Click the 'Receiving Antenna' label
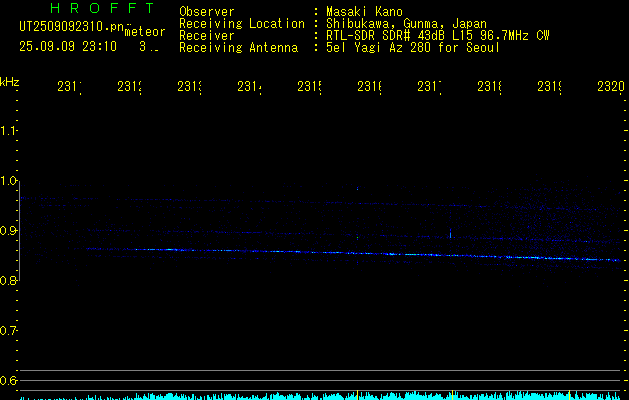 [x=239, y=48]
